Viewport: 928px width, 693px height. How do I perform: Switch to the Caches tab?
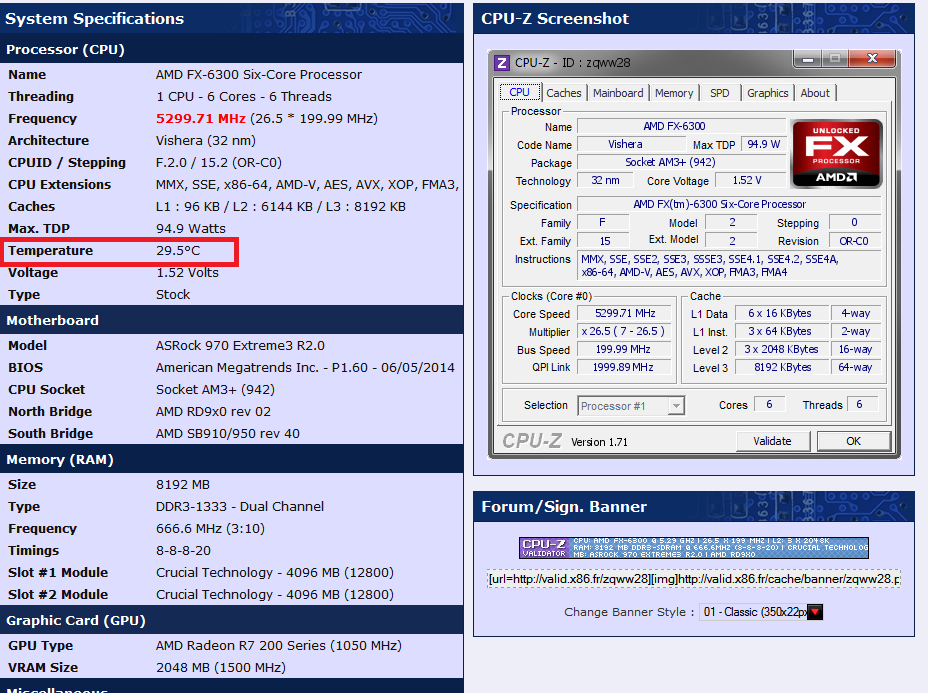pos(563,93)
